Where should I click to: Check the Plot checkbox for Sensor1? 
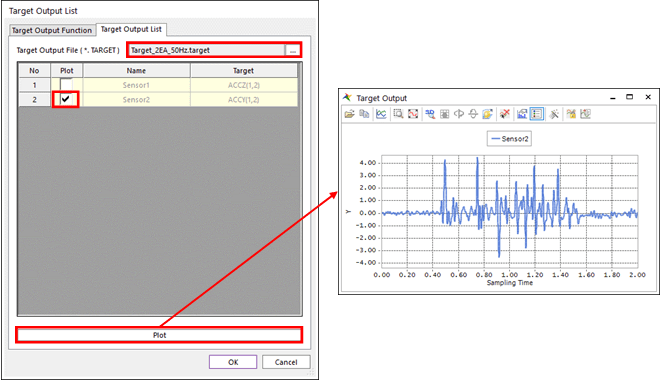(x=66, y=85)
